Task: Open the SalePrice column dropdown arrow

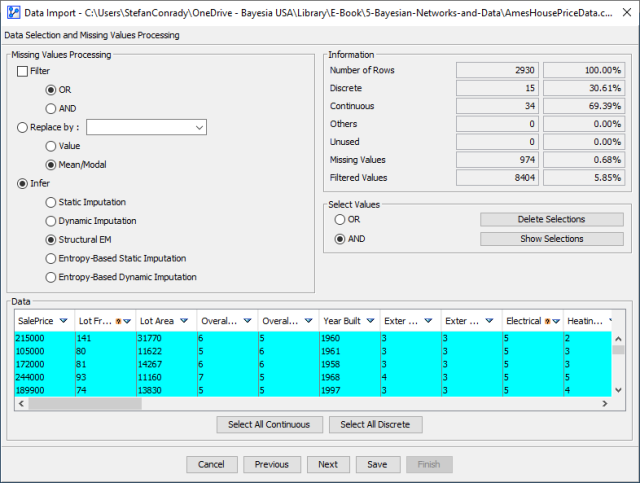Action: click(63, 321)
